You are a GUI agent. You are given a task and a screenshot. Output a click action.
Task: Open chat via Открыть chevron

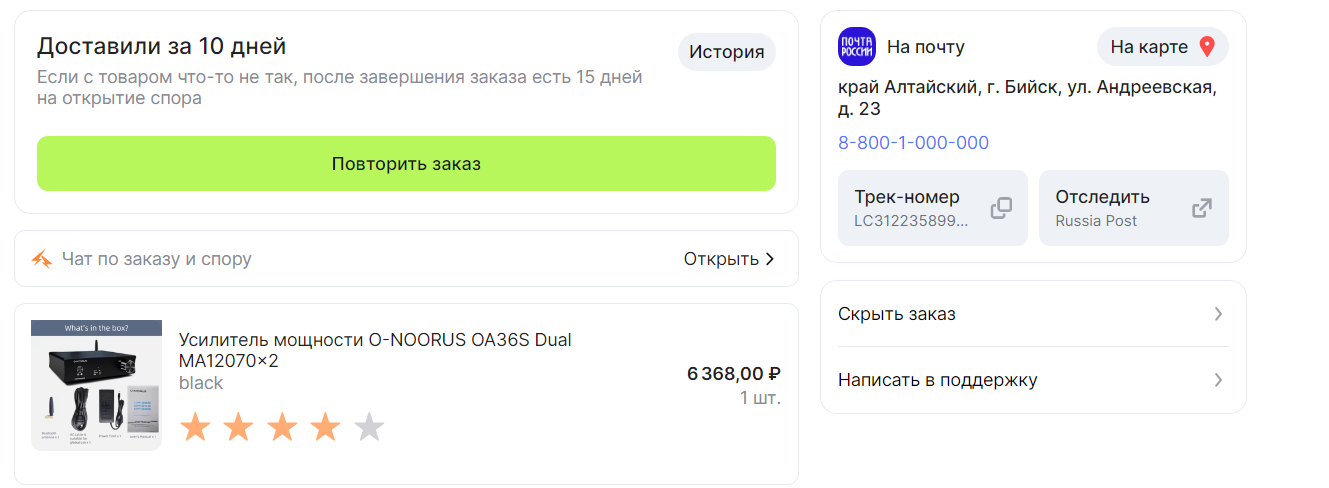(769, 259)
